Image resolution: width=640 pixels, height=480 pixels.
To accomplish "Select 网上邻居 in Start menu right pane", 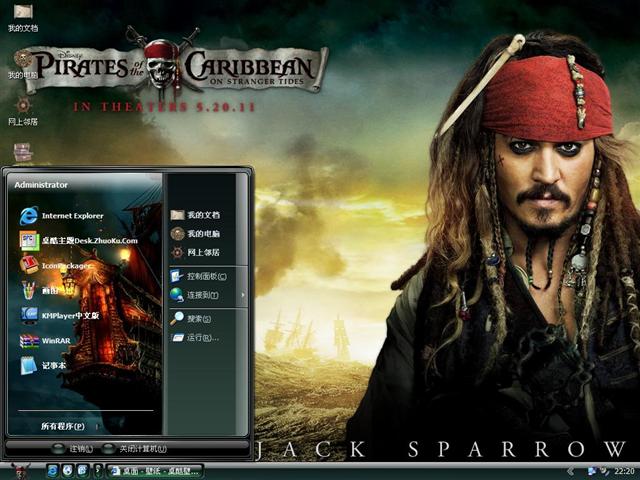I will pos(195,252).
